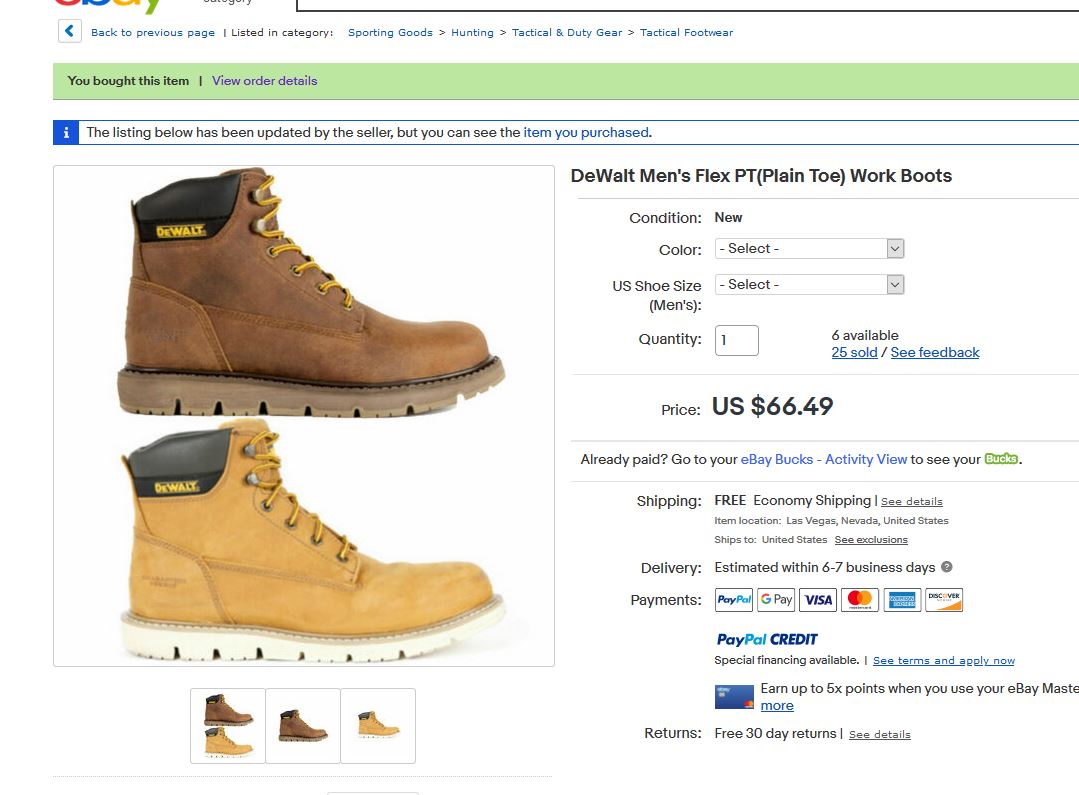Open the See feedback link
This screenshot has width=1079, height=795.
(x=934, y=352)
